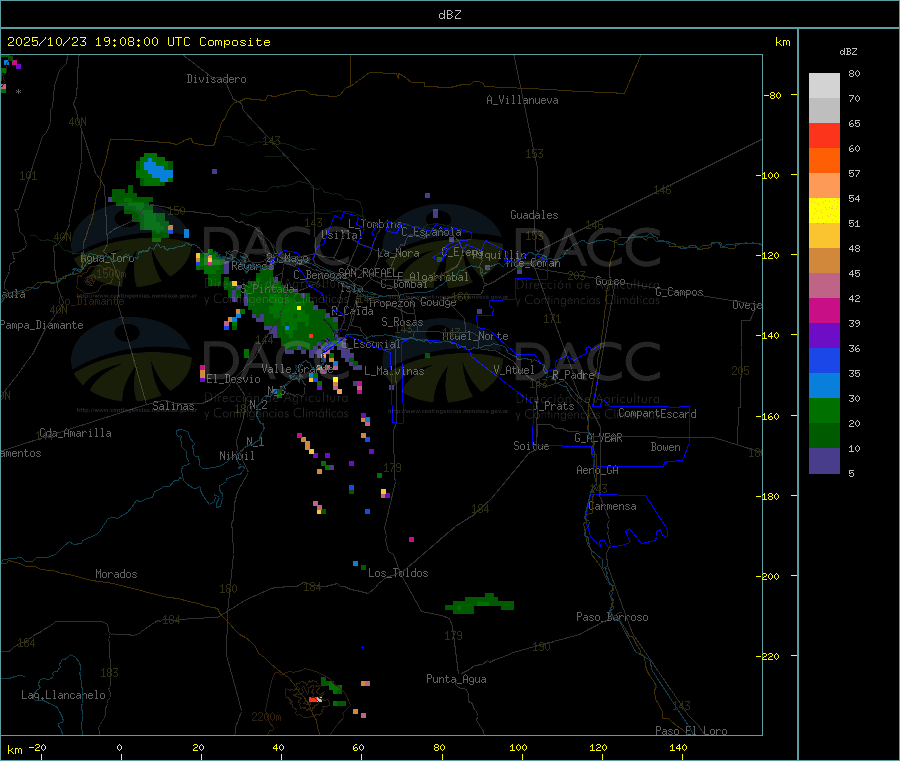Viewport: 900px width, 761px height.
Task: Click the 0 tick on the horizontal axis
Action: [119, 747]
